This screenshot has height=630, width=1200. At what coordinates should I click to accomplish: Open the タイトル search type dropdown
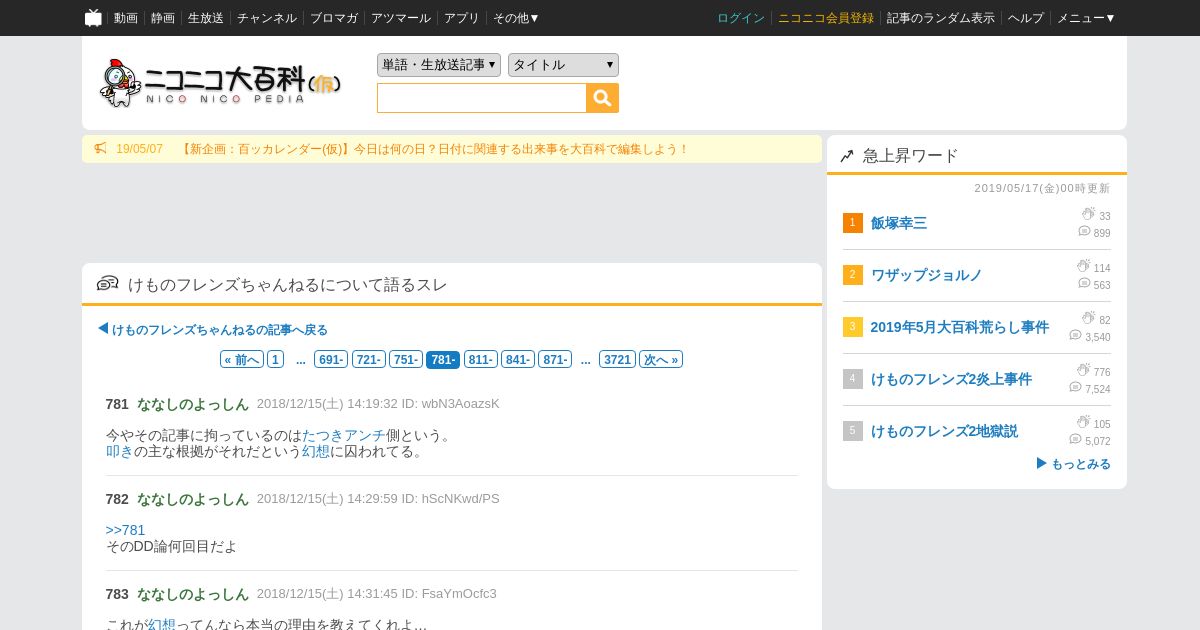[563, 65]
